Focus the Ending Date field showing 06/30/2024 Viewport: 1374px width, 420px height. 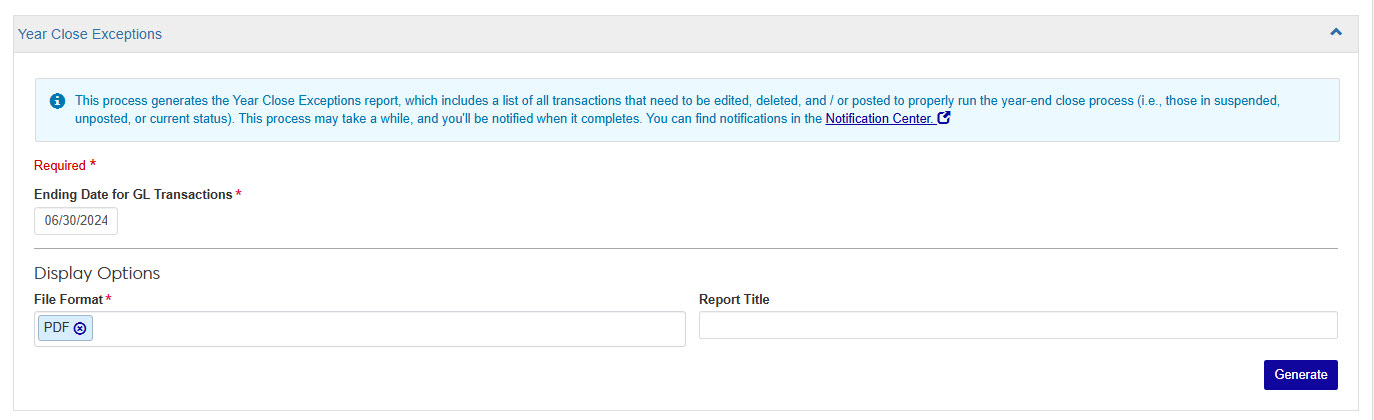click(x=76, y=221)
